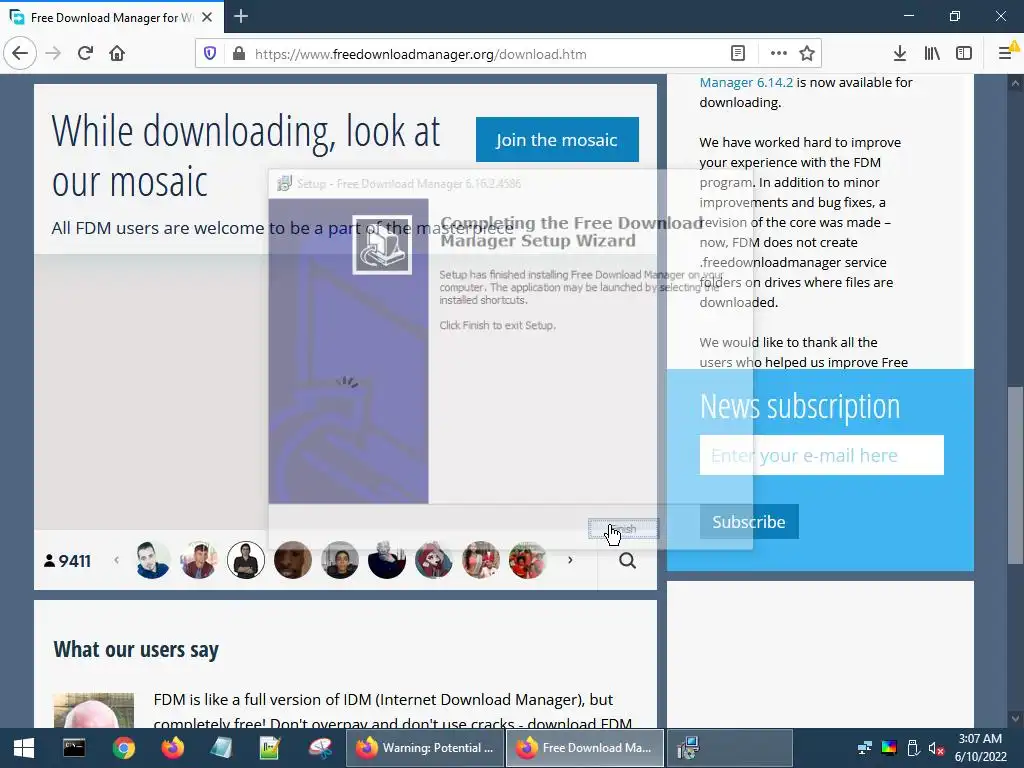The width and height of the screenshot is (1024, 768).
Task: Go back with the Firefox back arrow
Action: [x=20, y=54]
